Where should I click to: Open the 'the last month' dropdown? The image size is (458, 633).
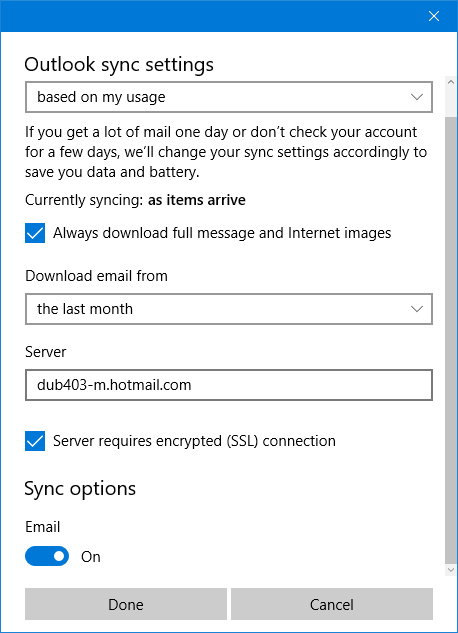pos(229,309)
